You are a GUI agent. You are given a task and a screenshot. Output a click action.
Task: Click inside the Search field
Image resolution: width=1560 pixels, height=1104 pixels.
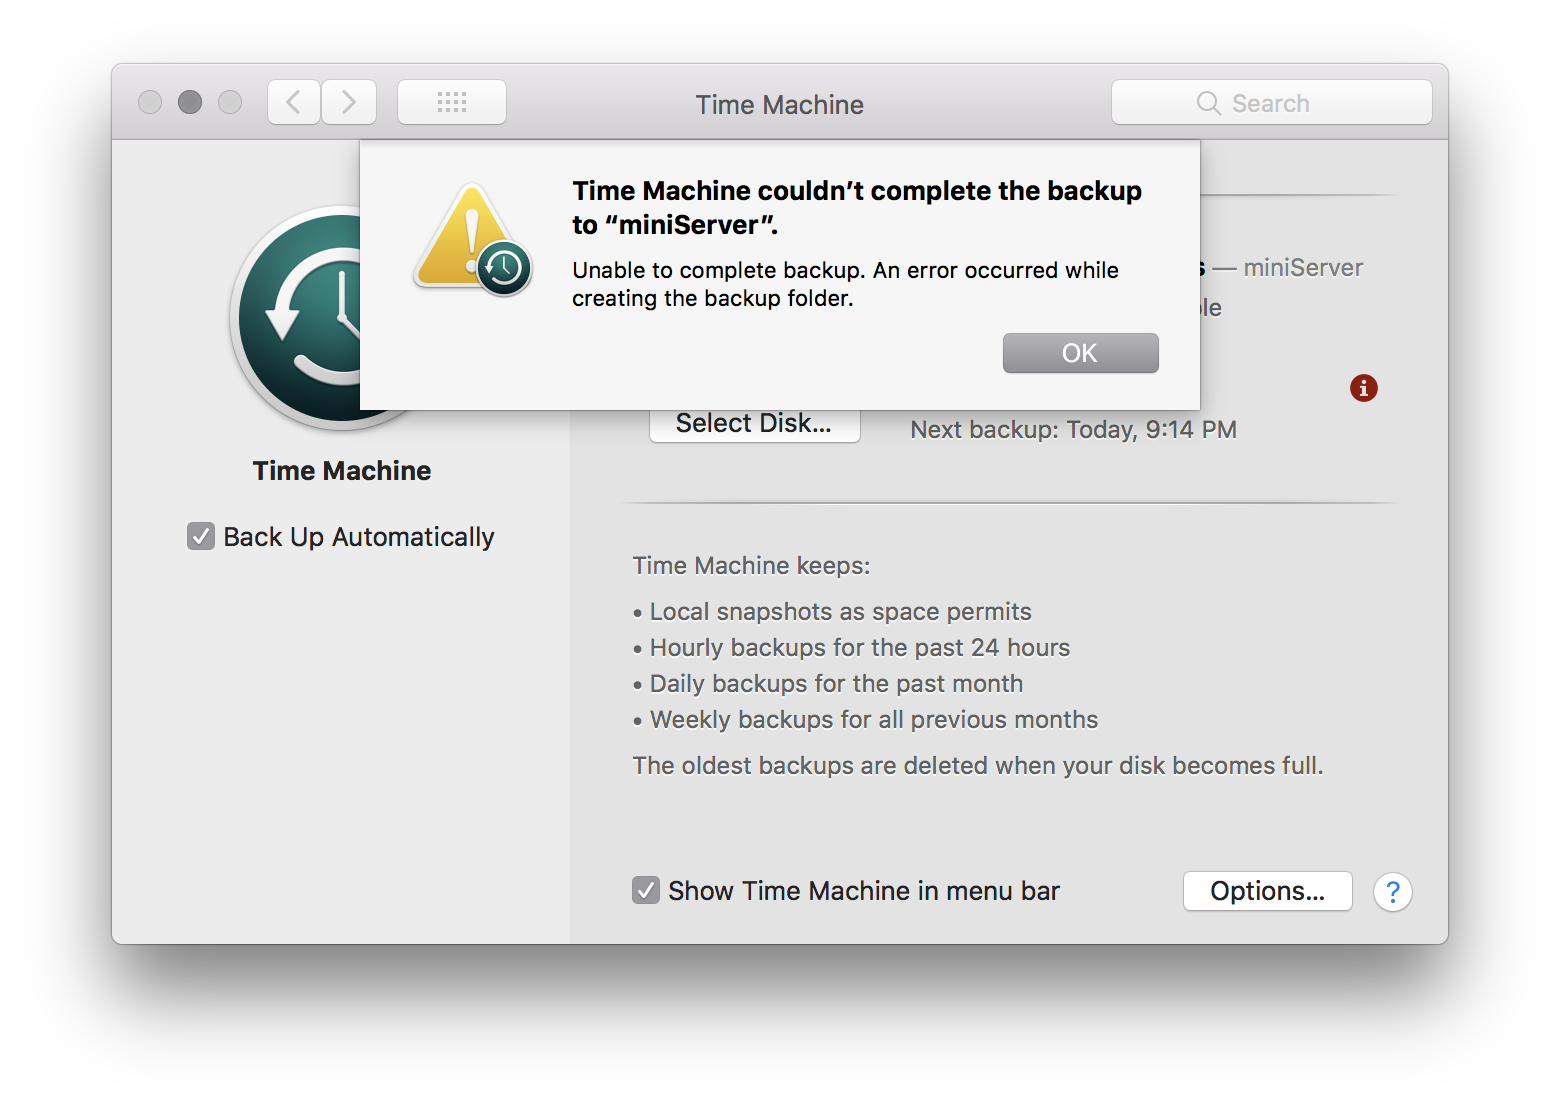[x=1280, y=102]
